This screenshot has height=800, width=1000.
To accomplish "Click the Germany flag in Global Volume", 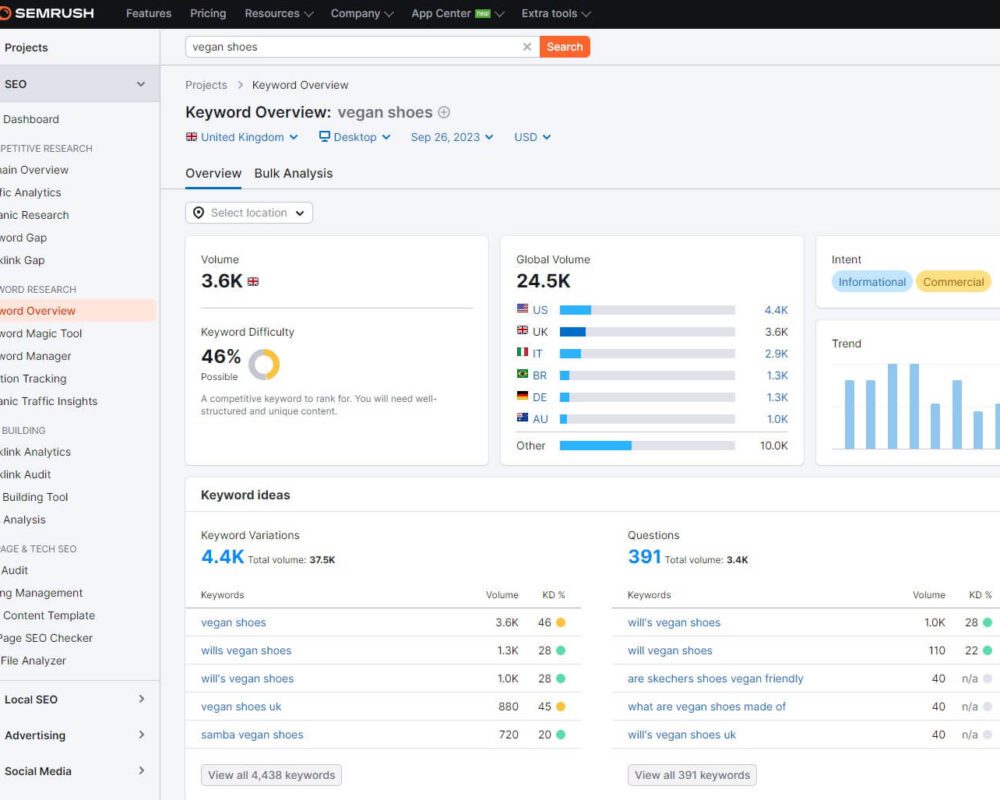I will (x=522, y=396).
